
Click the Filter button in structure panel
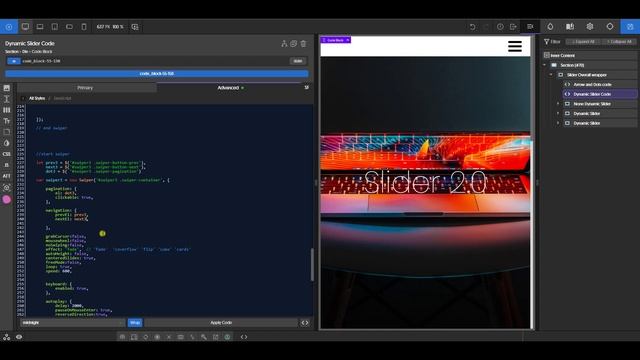(x=552, y=42)
